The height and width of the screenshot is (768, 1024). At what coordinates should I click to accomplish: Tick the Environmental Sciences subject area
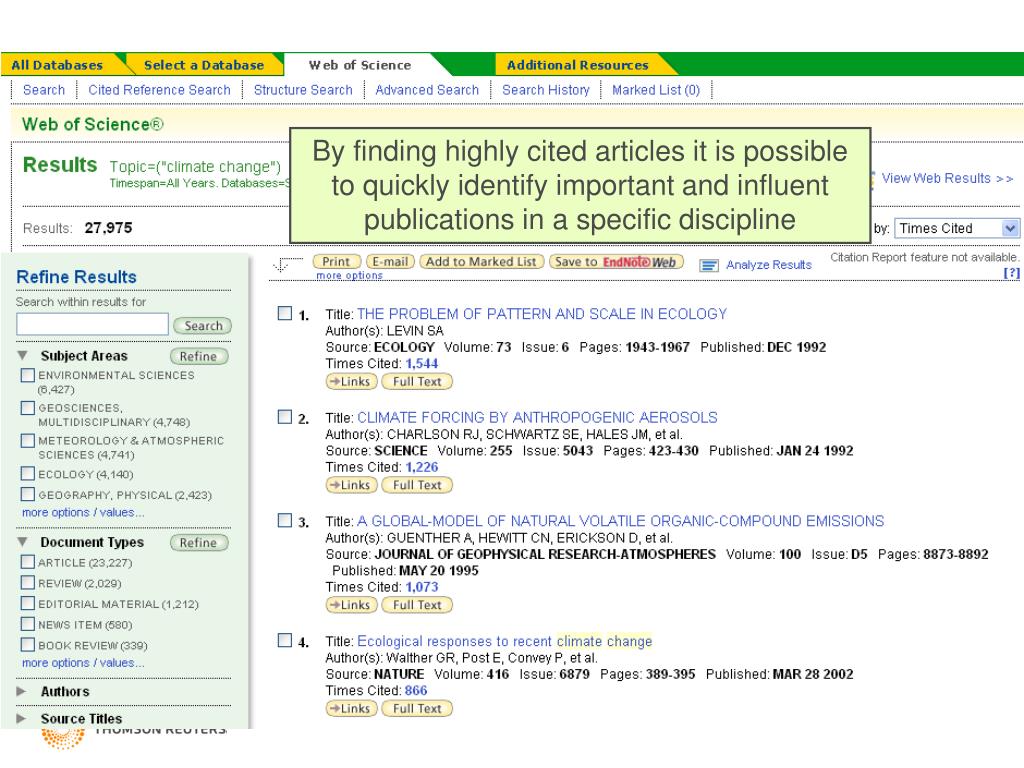(27, 375)
